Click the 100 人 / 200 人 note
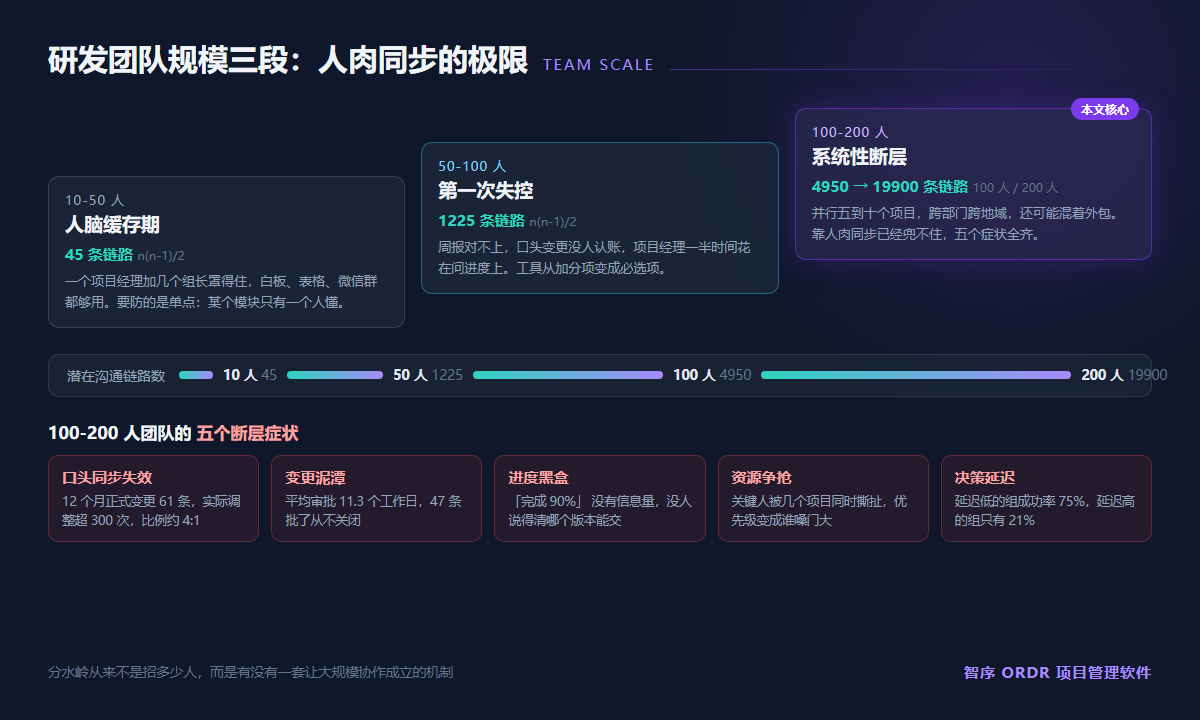The image size is (1200, 720). pyautogui.click(x=1015, y=188)
